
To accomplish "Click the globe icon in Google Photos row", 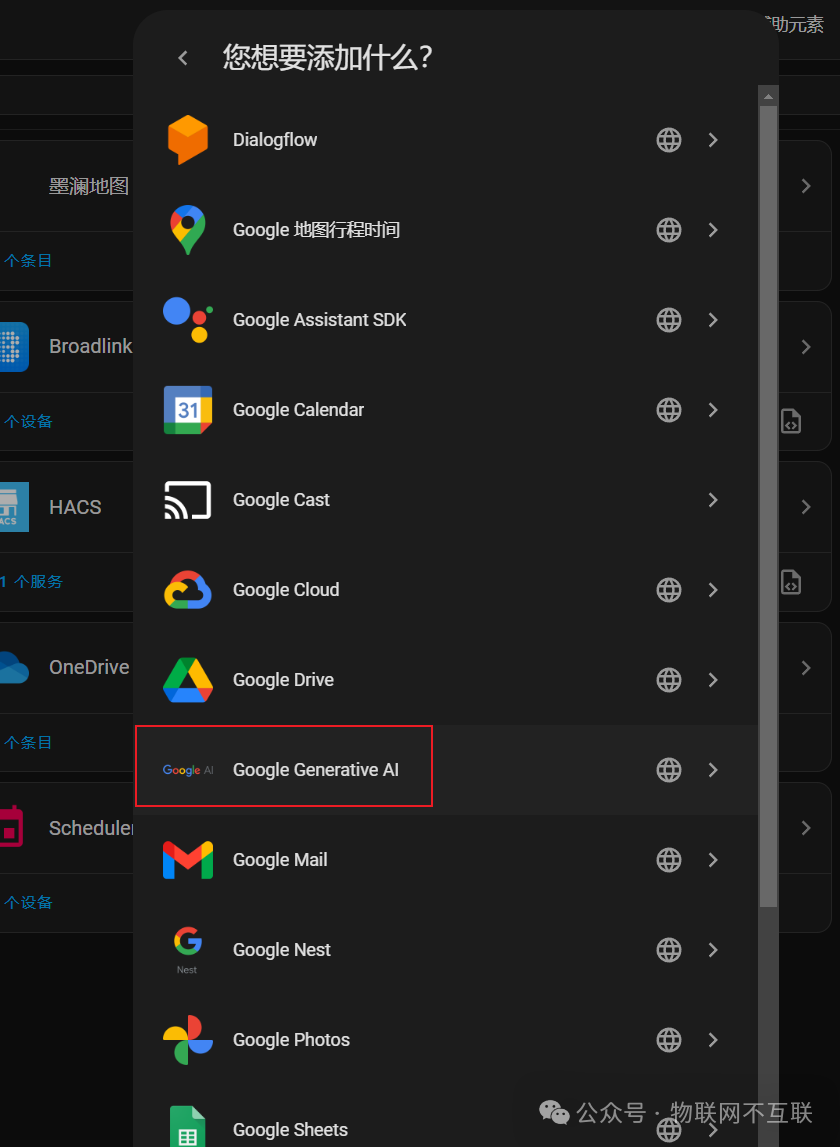I will (x=669, y=1039).
